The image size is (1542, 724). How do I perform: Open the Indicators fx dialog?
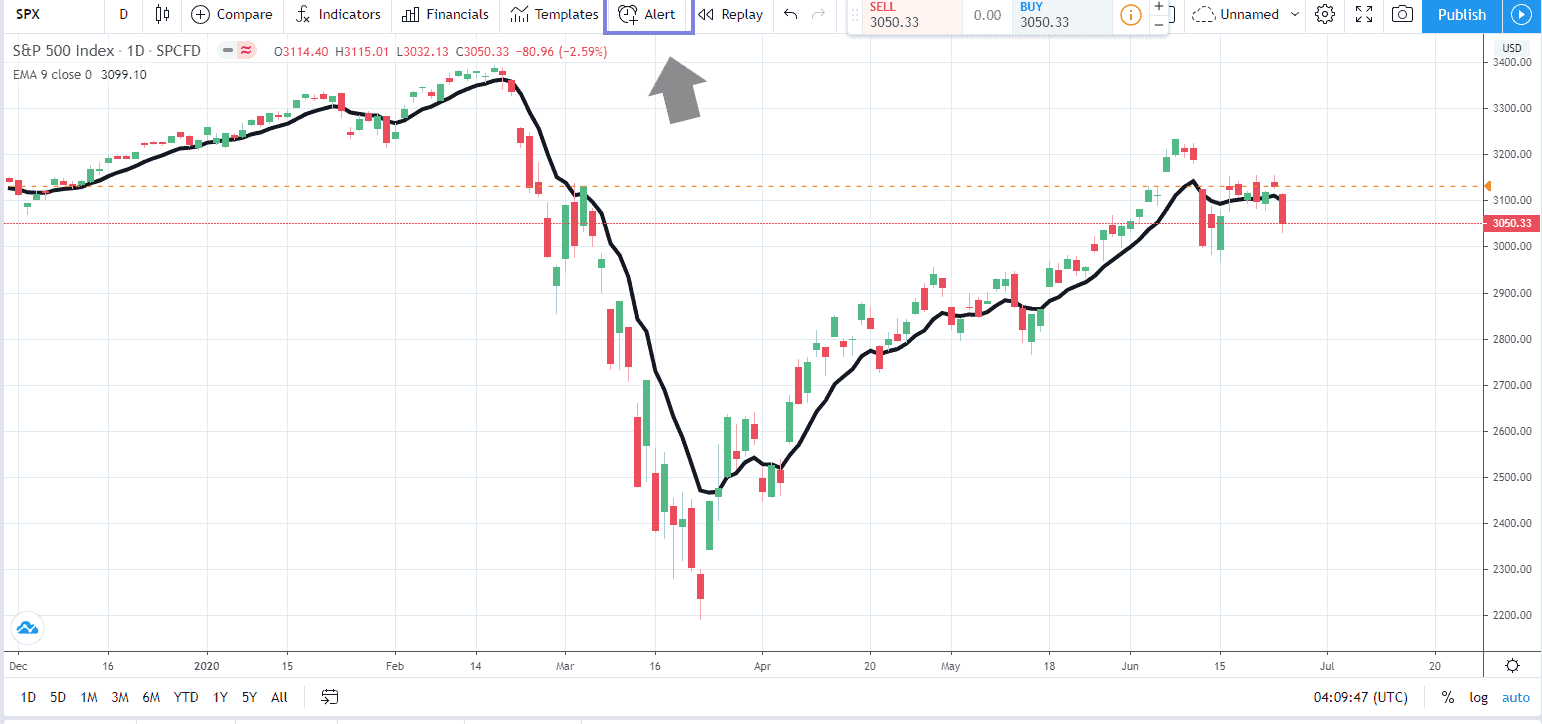pyautogui.click(x=338, y=14)
